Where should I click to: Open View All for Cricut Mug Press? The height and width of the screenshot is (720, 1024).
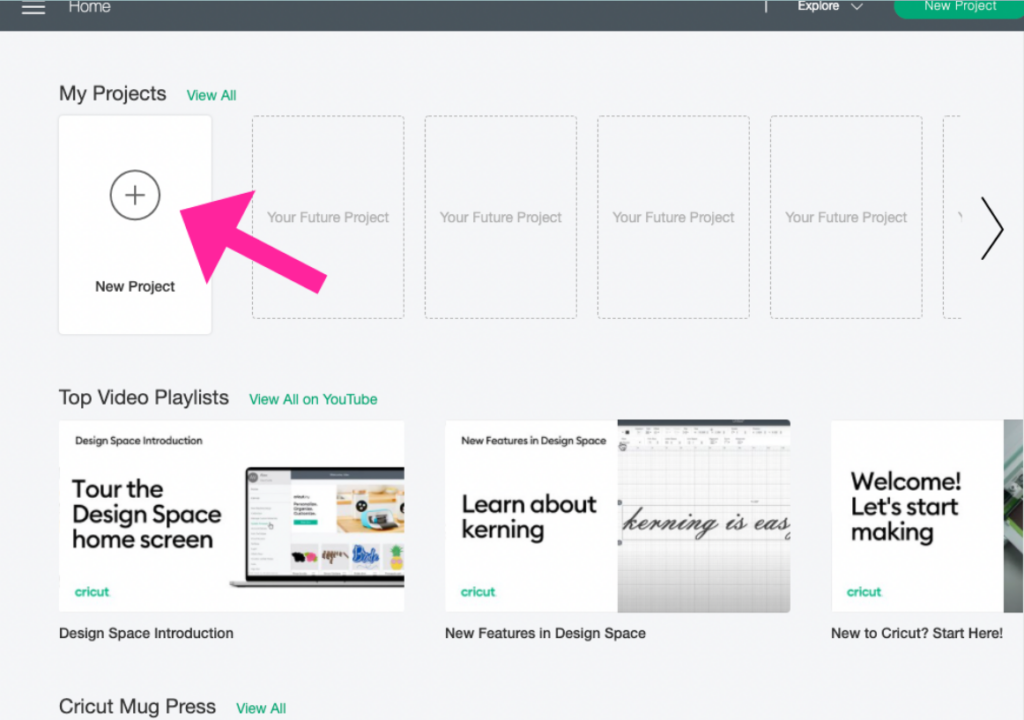click(x=261, y=708)
